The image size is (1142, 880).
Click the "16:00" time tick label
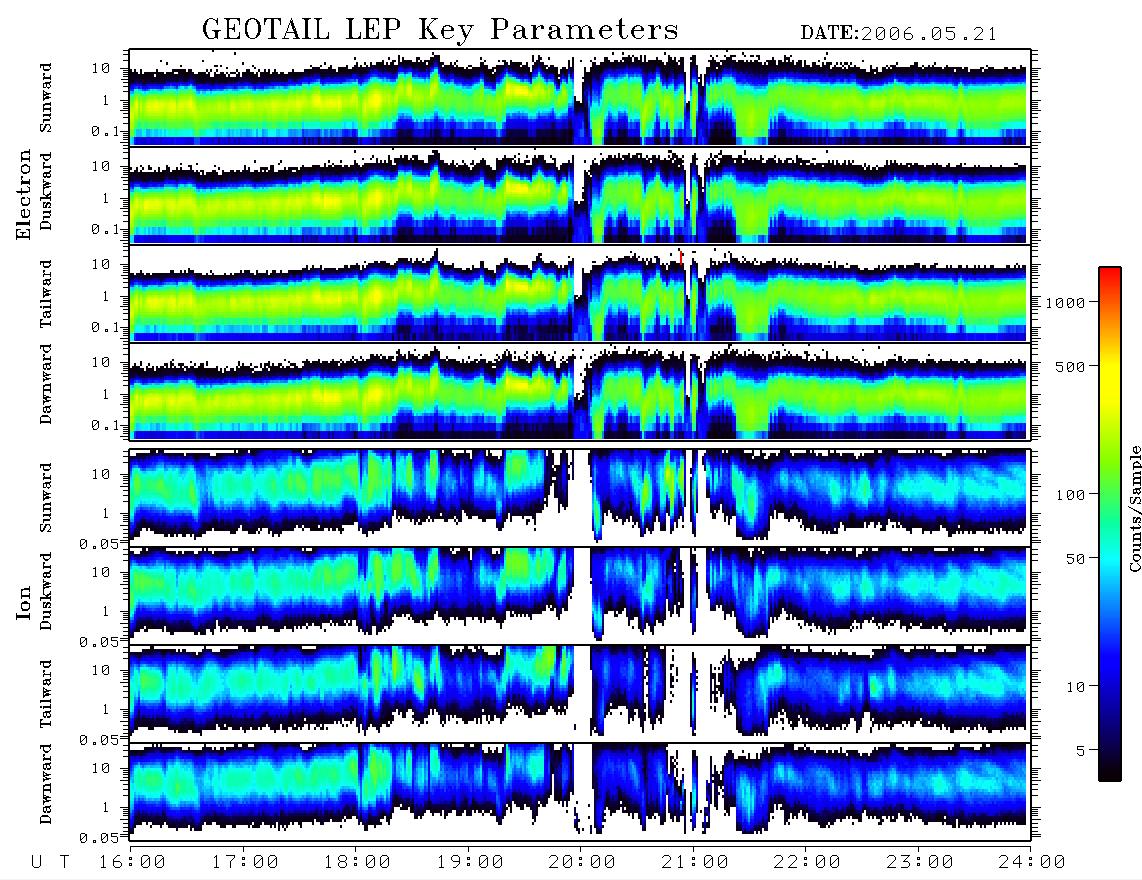pos(132,862)
